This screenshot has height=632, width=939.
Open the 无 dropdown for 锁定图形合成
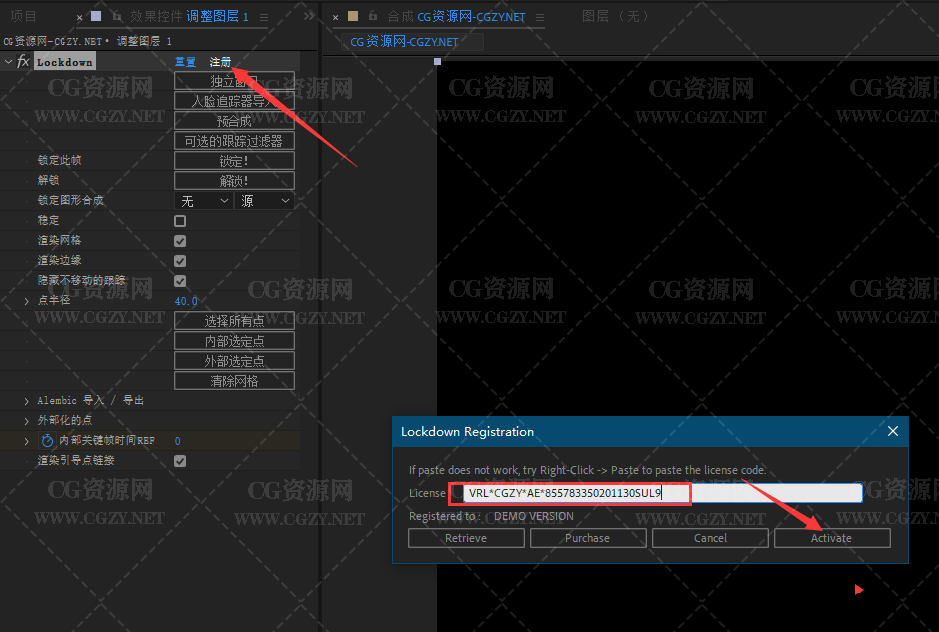pos(204,201)
